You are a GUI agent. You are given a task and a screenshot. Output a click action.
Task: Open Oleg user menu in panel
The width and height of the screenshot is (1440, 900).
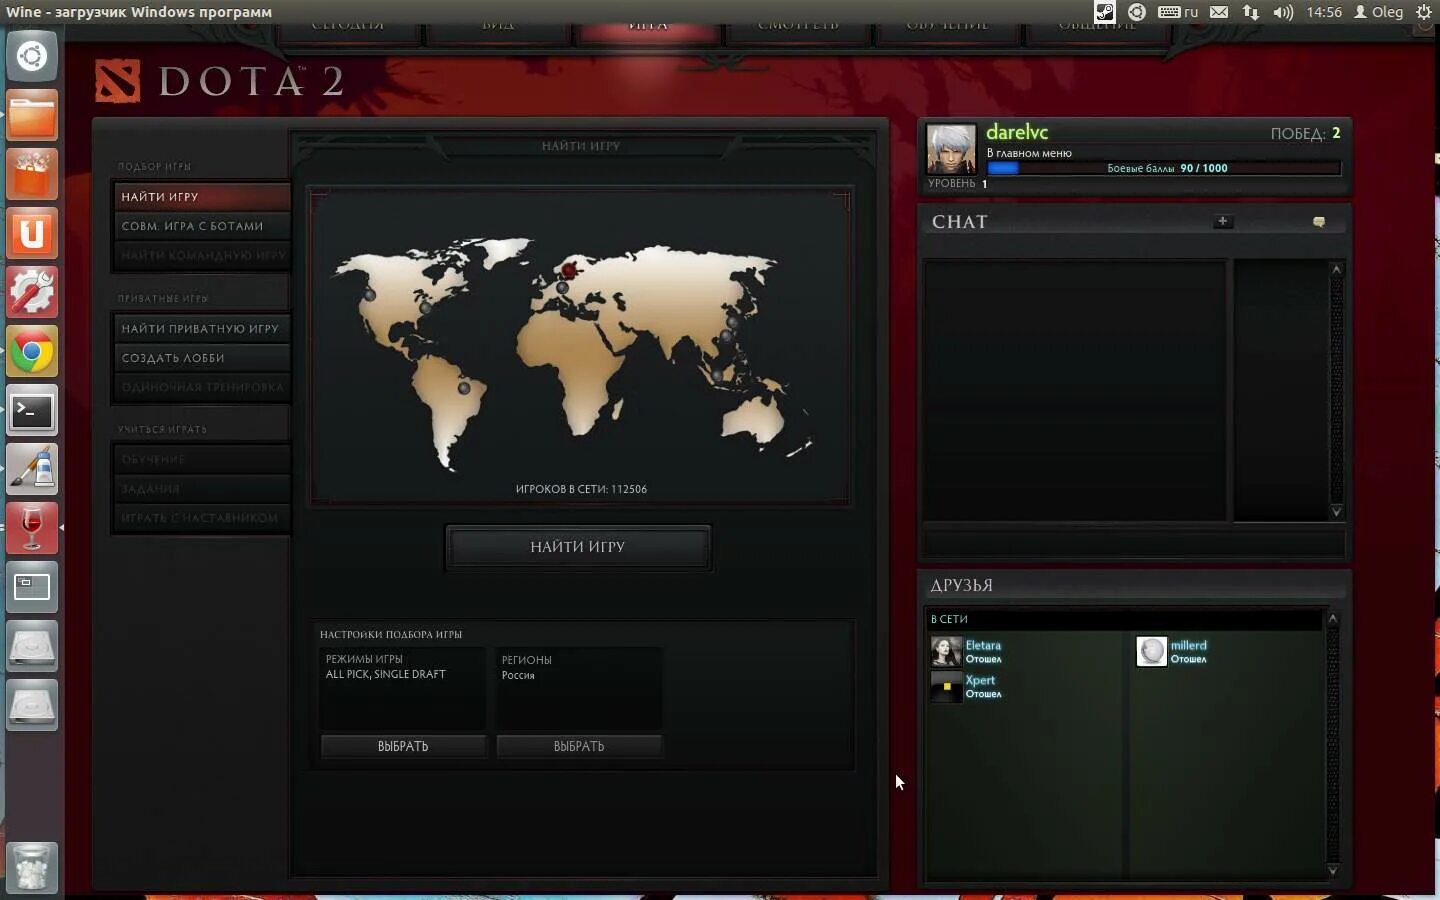1378,12
